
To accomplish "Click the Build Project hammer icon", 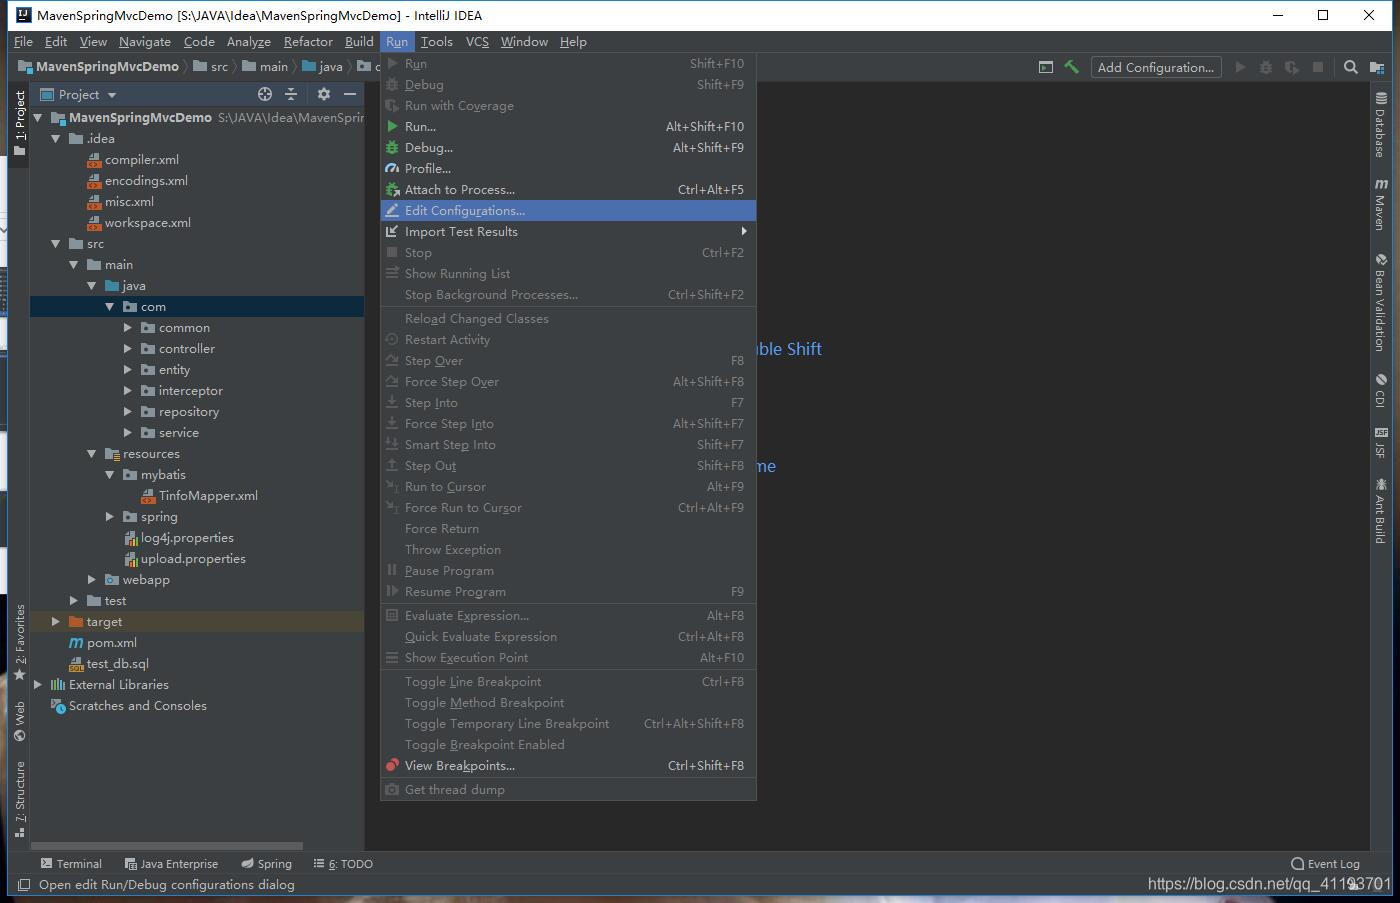I will pos(1071,67).
